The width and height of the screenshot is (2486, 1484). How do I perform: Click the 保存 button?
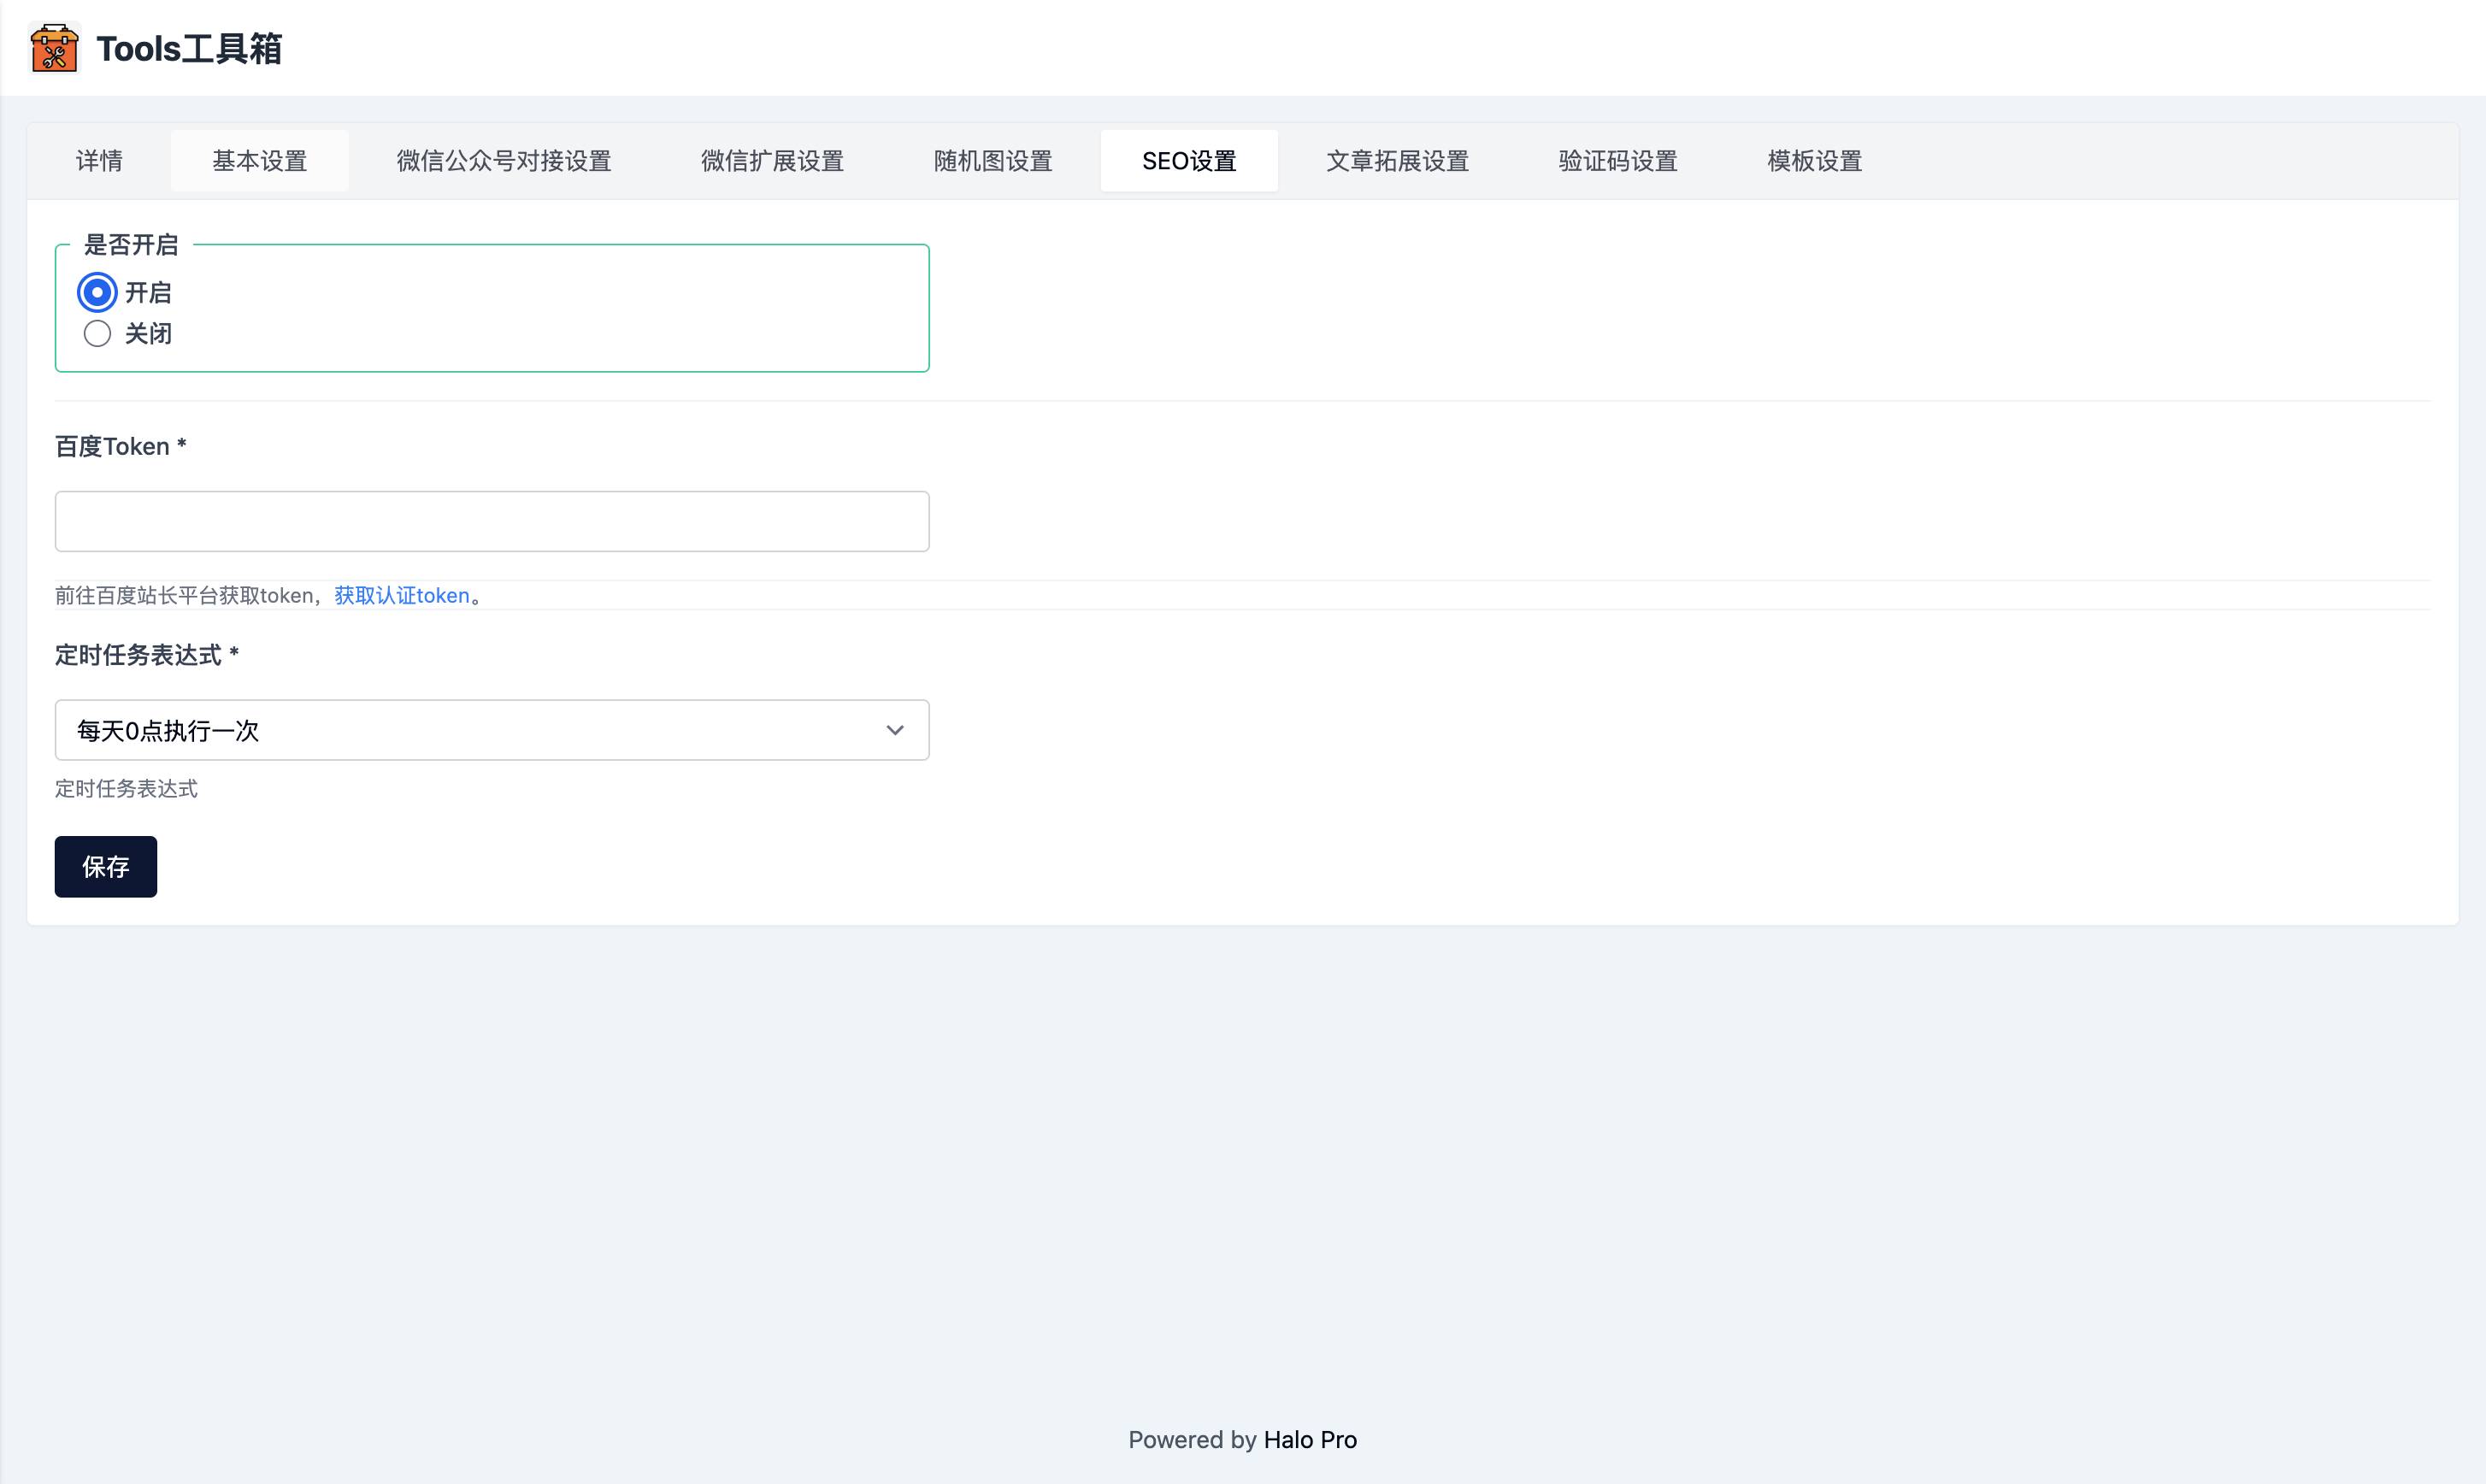click(105, 866)
